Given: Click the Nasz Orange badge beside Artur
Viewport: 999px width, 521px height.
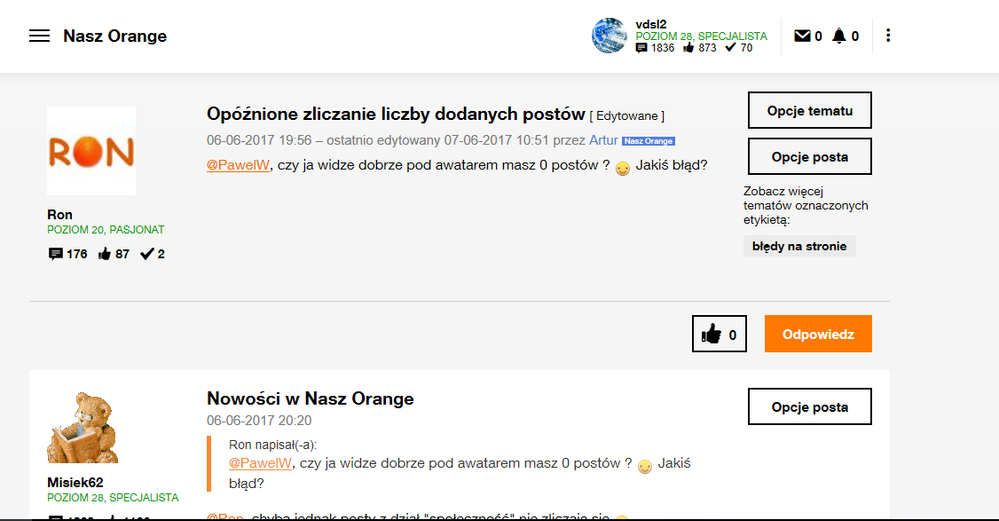Looking at the screenshot, I should click(x=649, y=141).
